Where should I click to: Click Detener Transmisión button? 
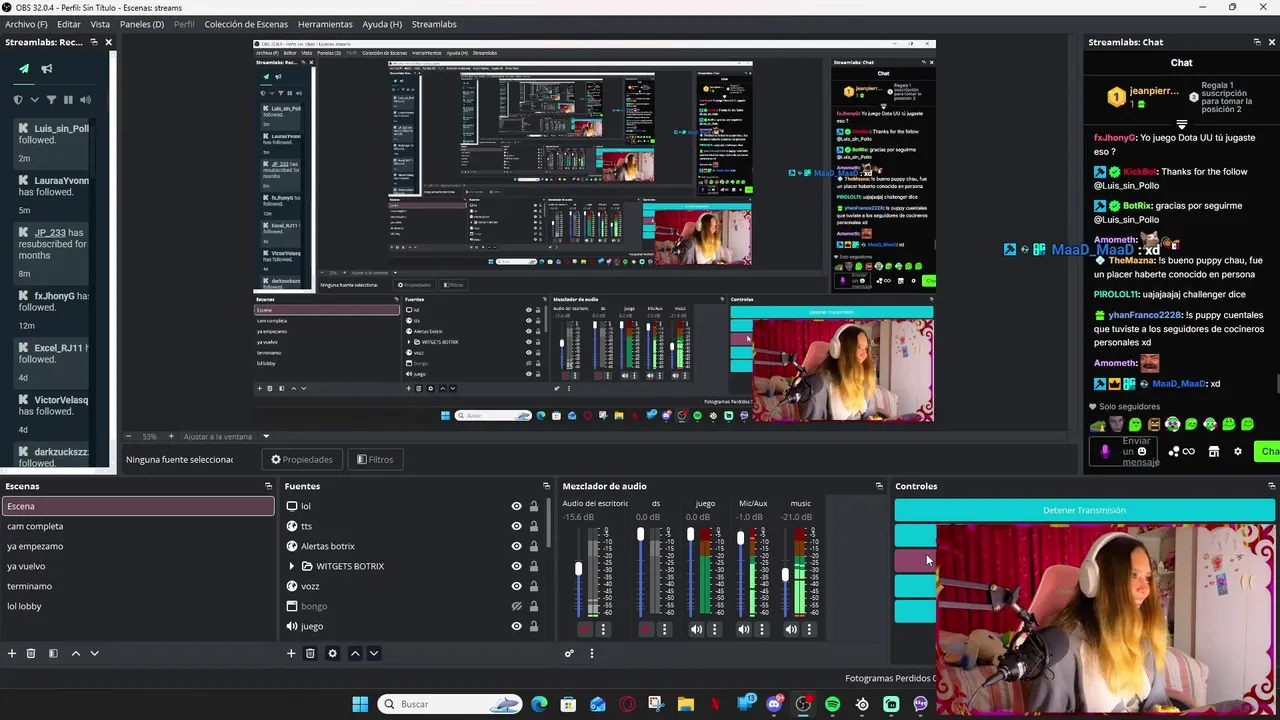(1084, 510)
